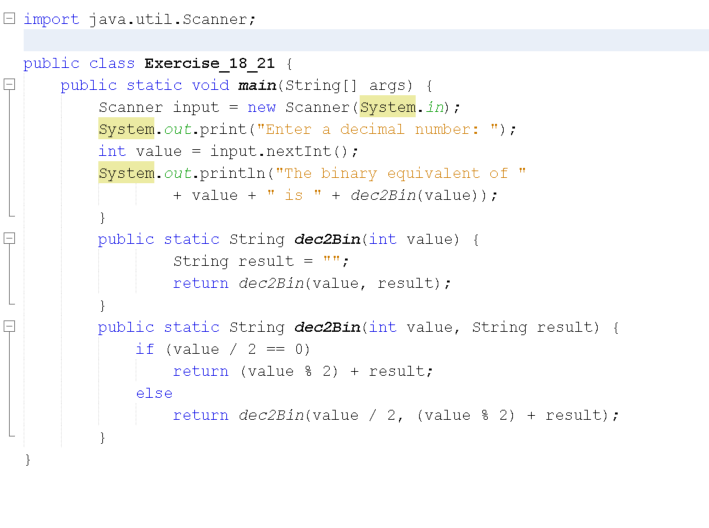The image size is (709, 528).
Task: Collapse the main method fold marker
Action: click(9, 84)
